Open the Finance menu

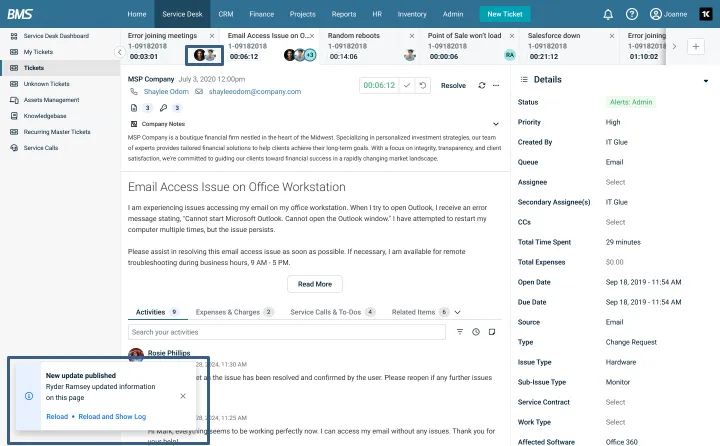tap(263, 14)
